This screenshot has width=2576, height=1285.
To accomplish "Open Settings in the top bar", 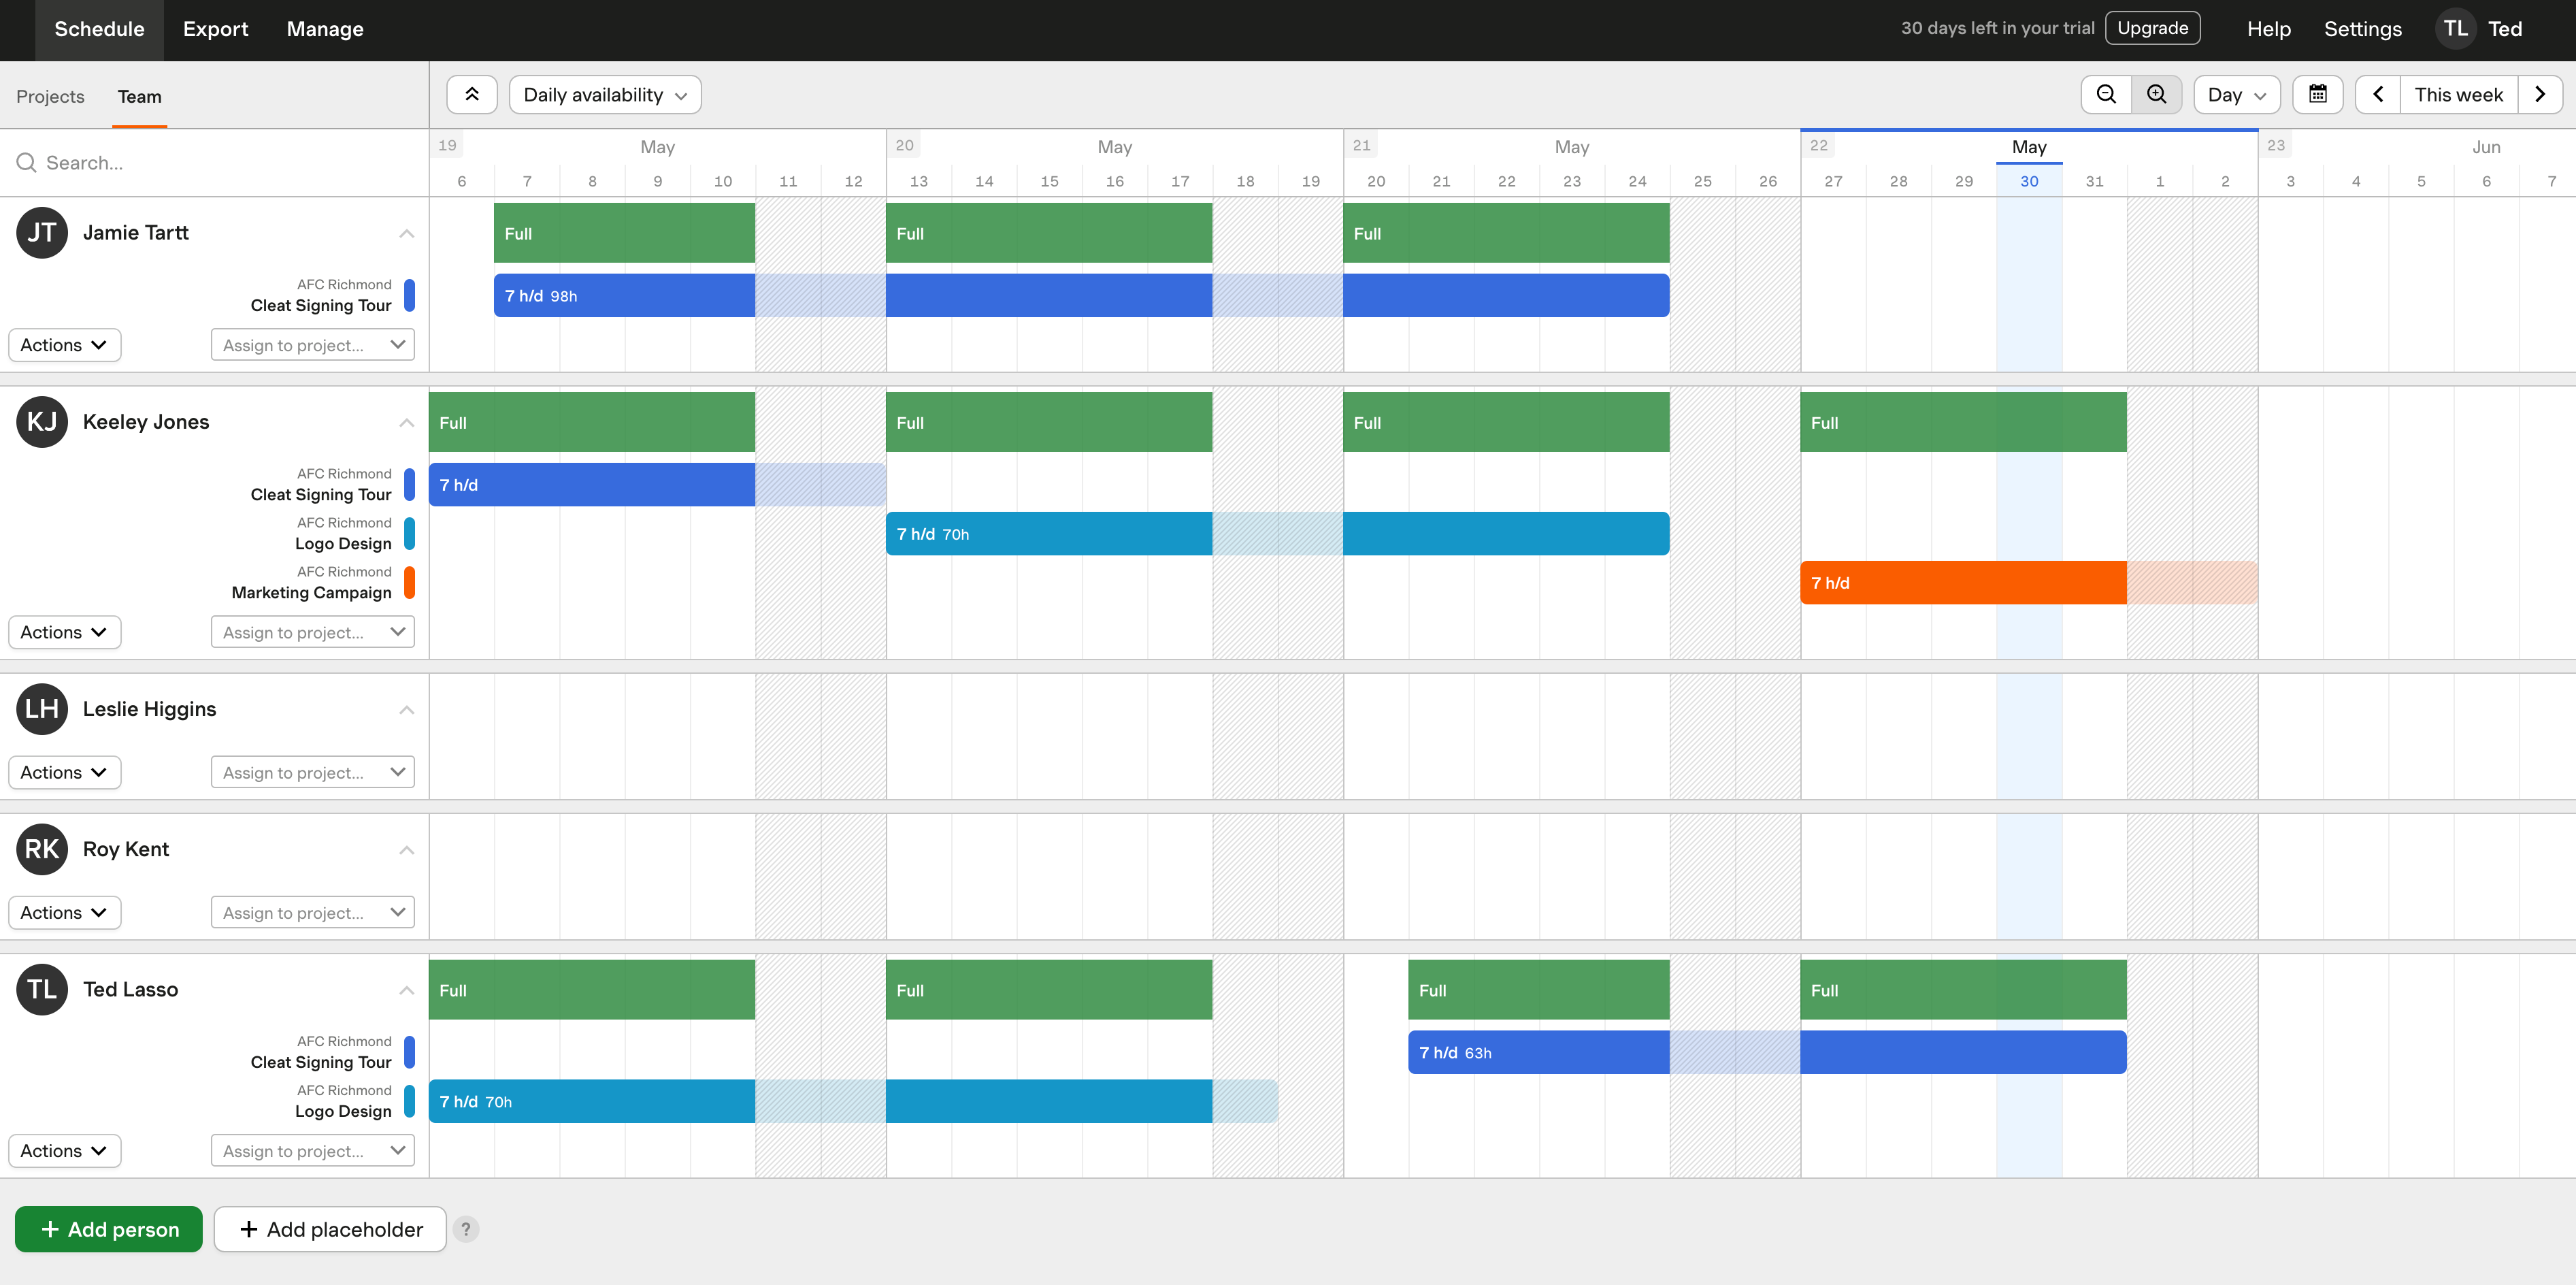I will coord(2362,29).
